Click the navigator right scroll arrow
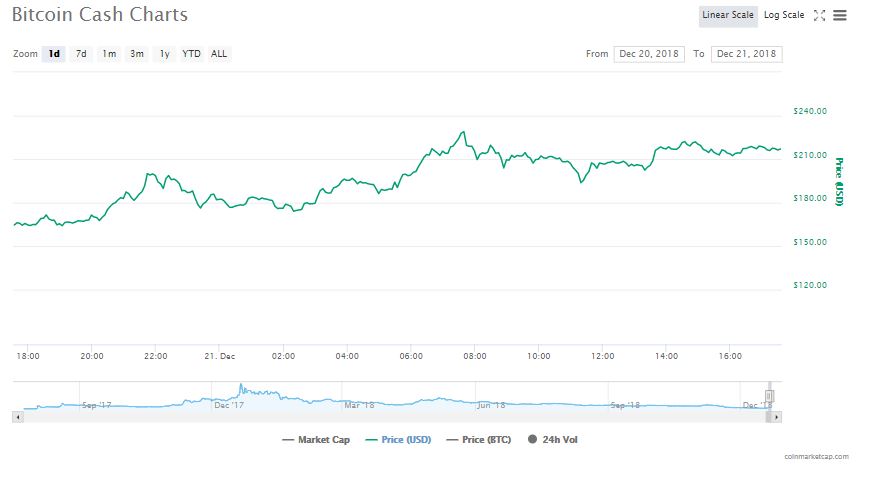Image resolution: width=877 pixels, height=482 pixels. click(x=776, y=417)
